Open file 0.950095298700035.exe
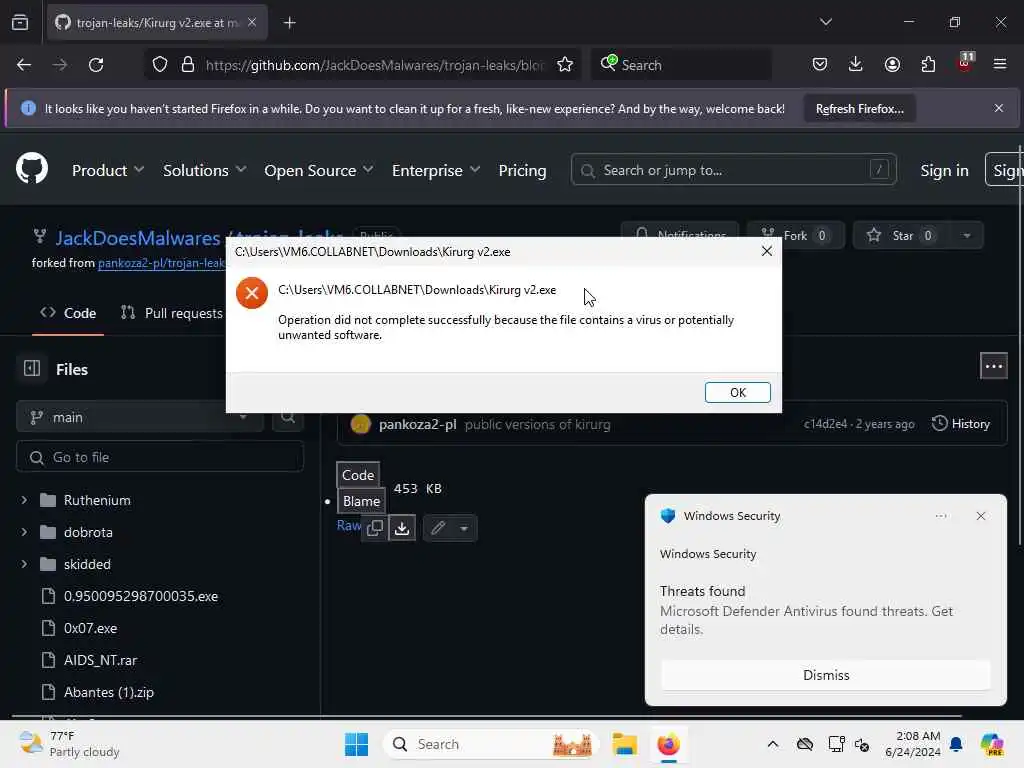This screenshot has height=768, width=1024. point(140,596)
